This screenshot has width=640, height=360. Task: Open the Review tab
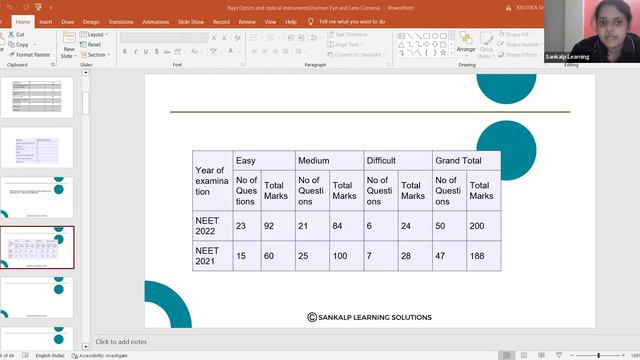click(x=247, y=22)
